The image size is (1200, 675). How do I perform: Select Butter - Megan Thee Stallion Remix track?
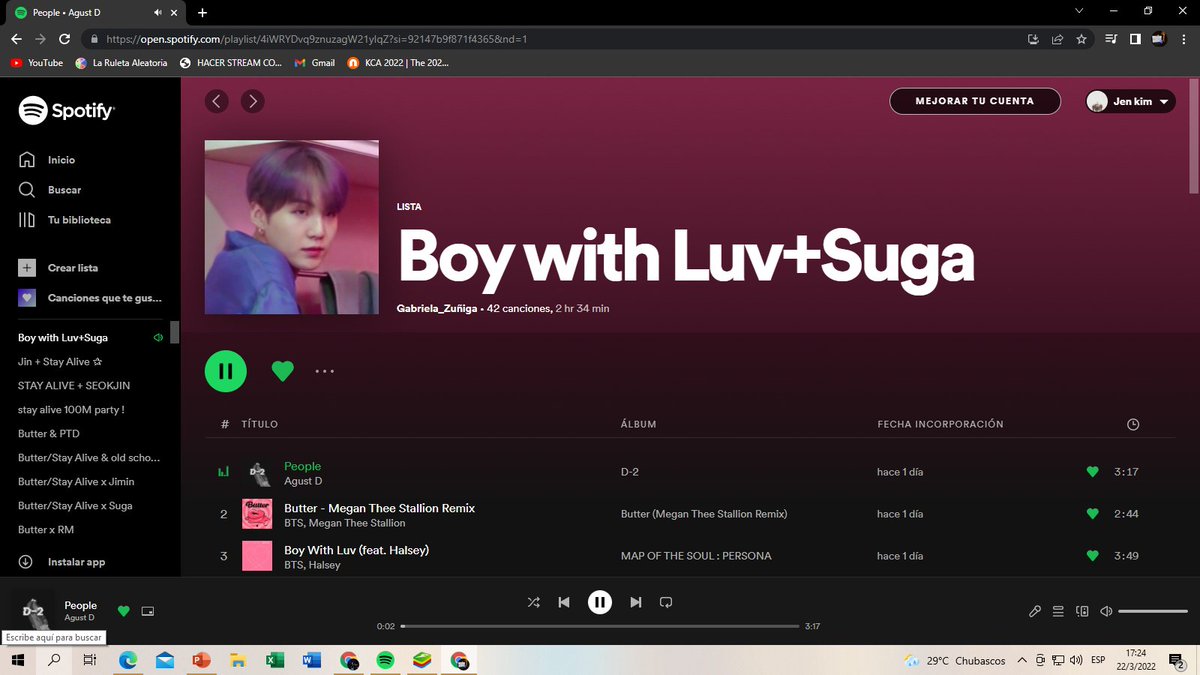380,508
